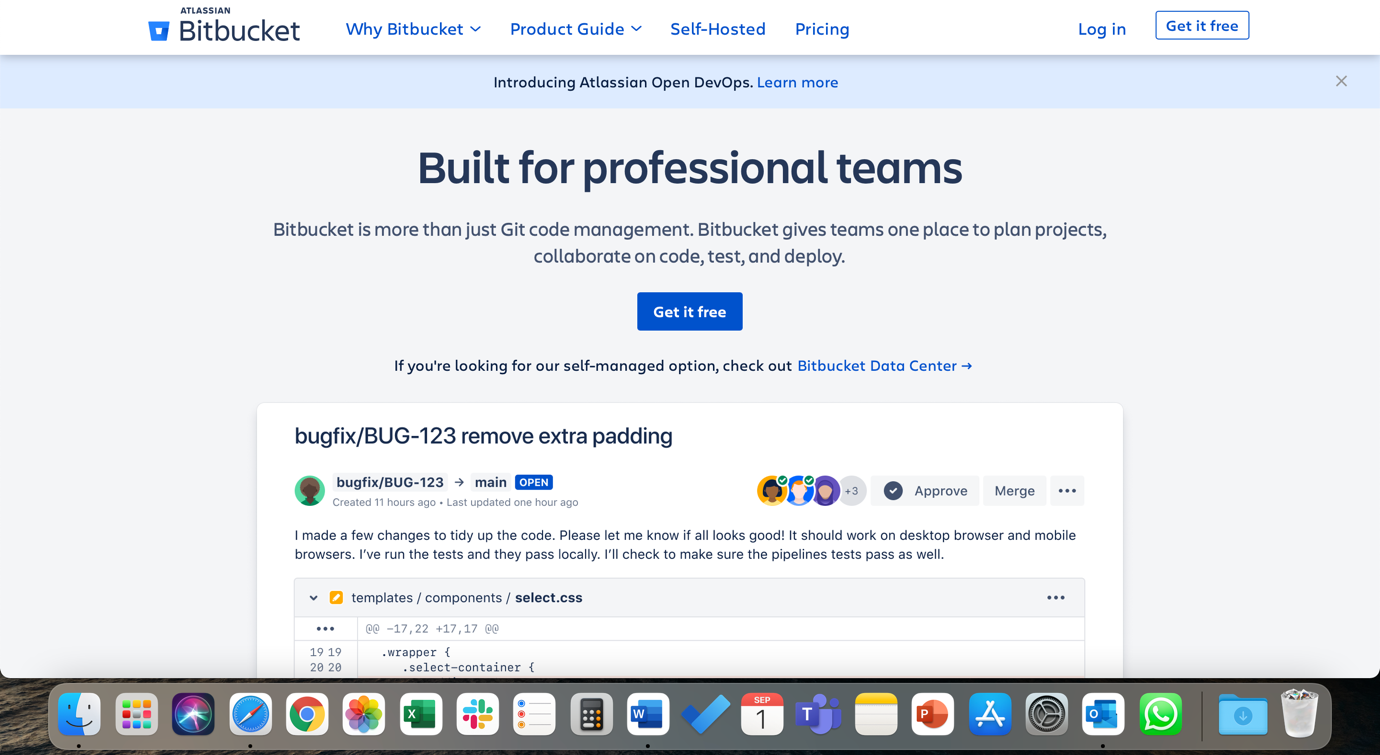Open Microsoft Teams from the dock
This screenshot has width=1380, height=755.
tap(819, 714)
